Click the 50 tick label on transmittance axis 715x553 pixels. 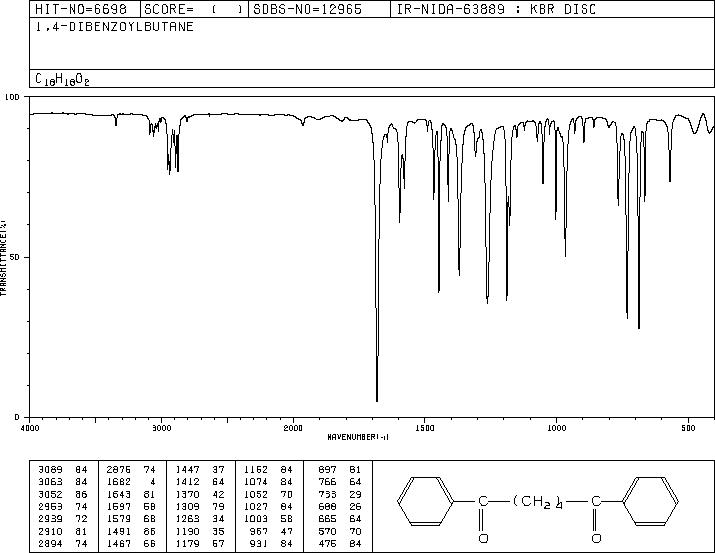point(15,257)
